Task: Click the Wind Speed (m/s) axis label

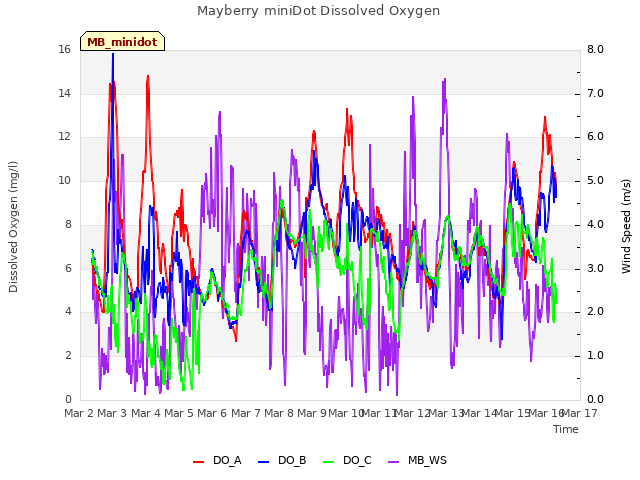Action: [626, 226]
